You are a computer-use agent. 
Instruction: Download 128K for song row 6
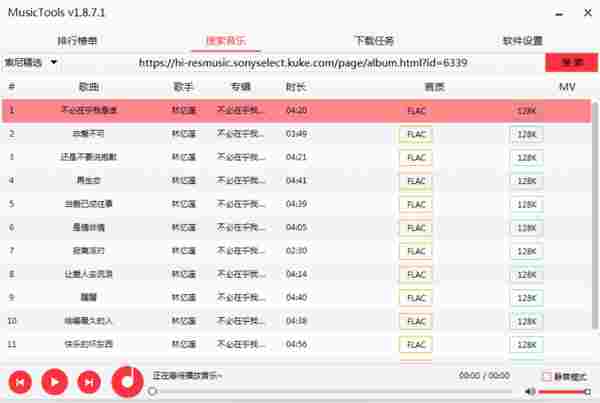click(527, 228)
